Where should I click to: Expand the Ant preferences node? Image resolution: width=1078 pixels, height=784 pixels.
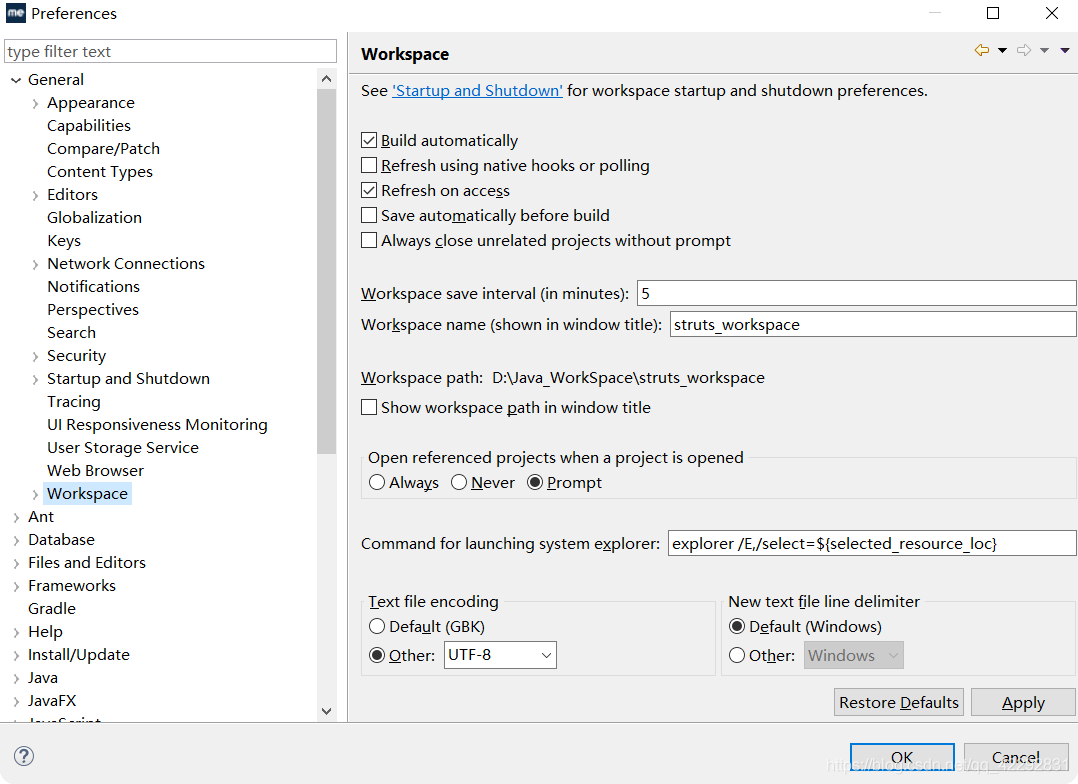click(x=16, y=518)
